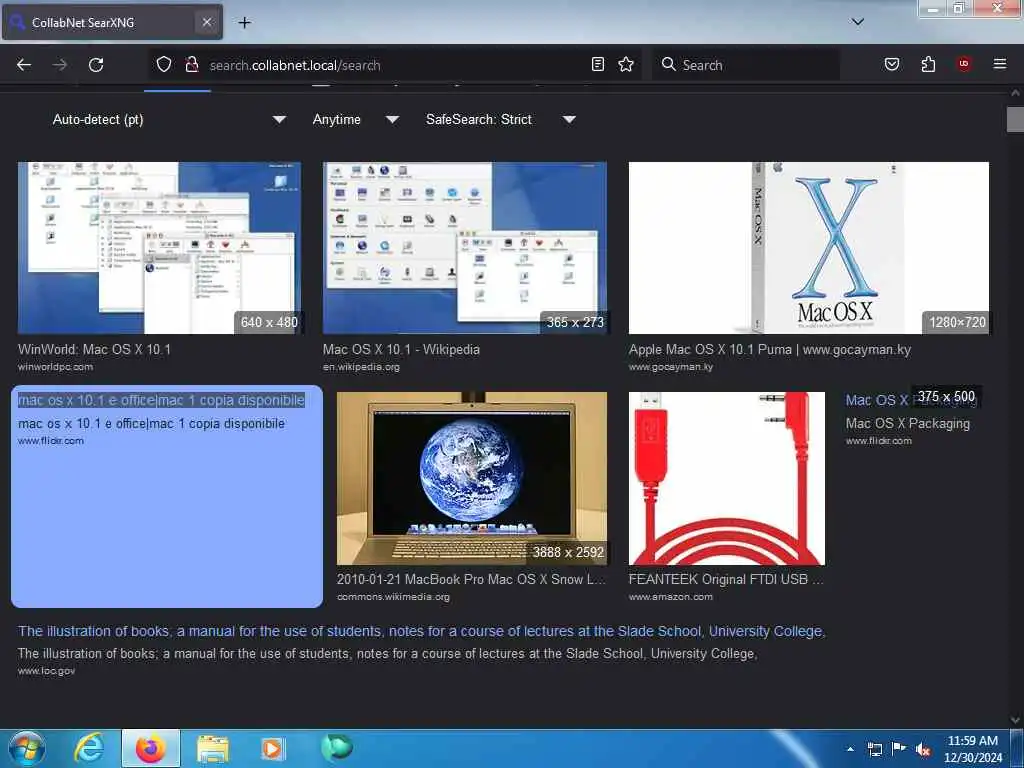The height and width of the screenshot is (768, 1024).
Task: Open tracking protection shield icon
Action: tap(164, 65)
